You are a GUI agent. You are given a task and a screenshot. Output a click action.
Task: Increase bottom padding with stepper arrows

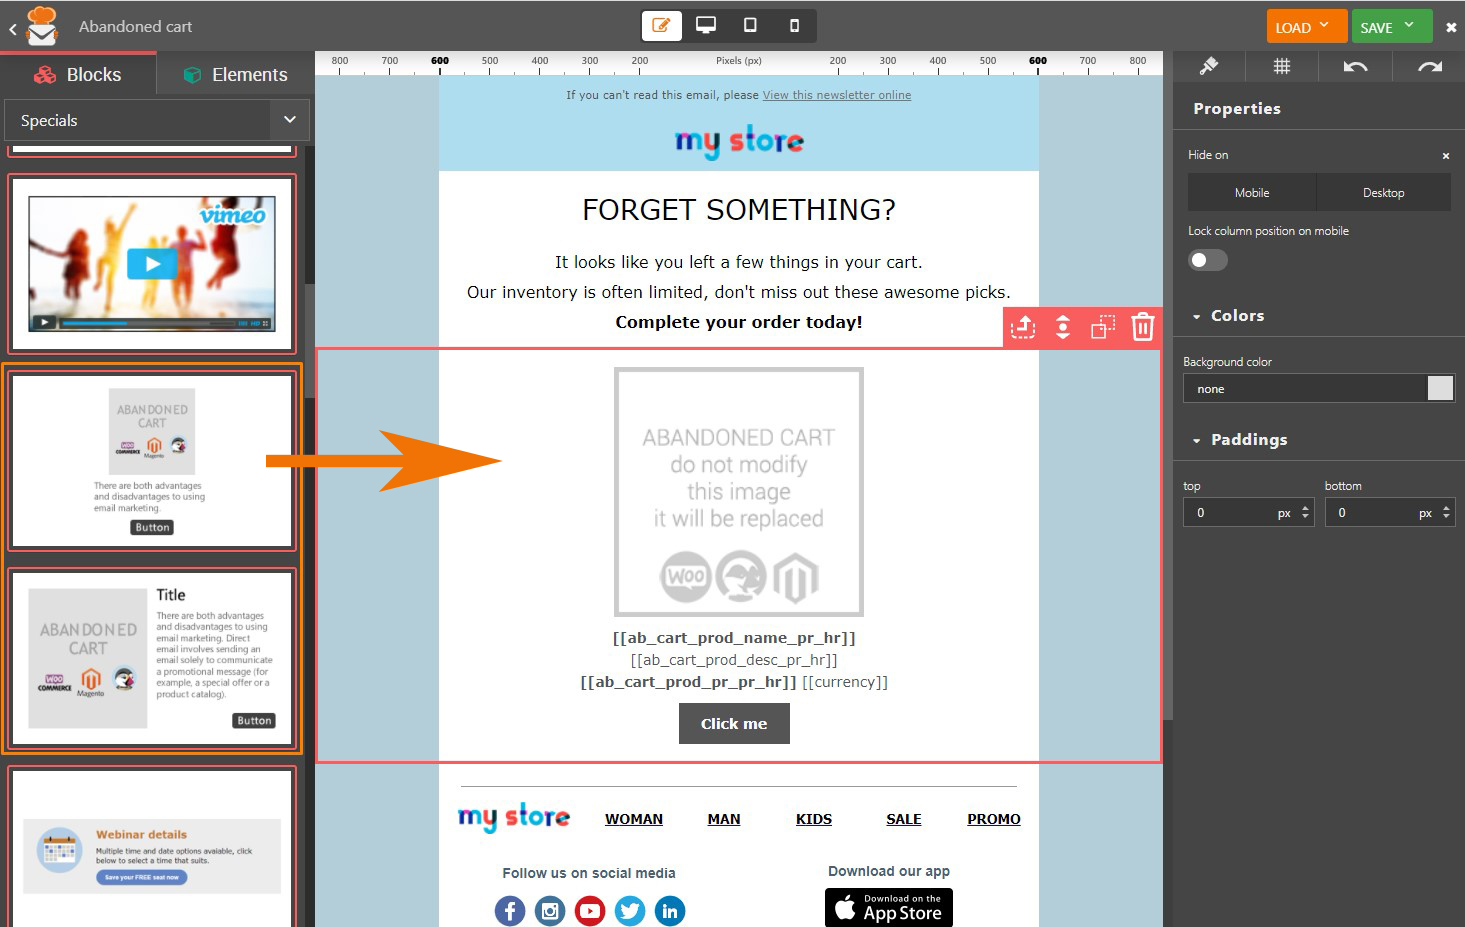tap(1446, 509)
